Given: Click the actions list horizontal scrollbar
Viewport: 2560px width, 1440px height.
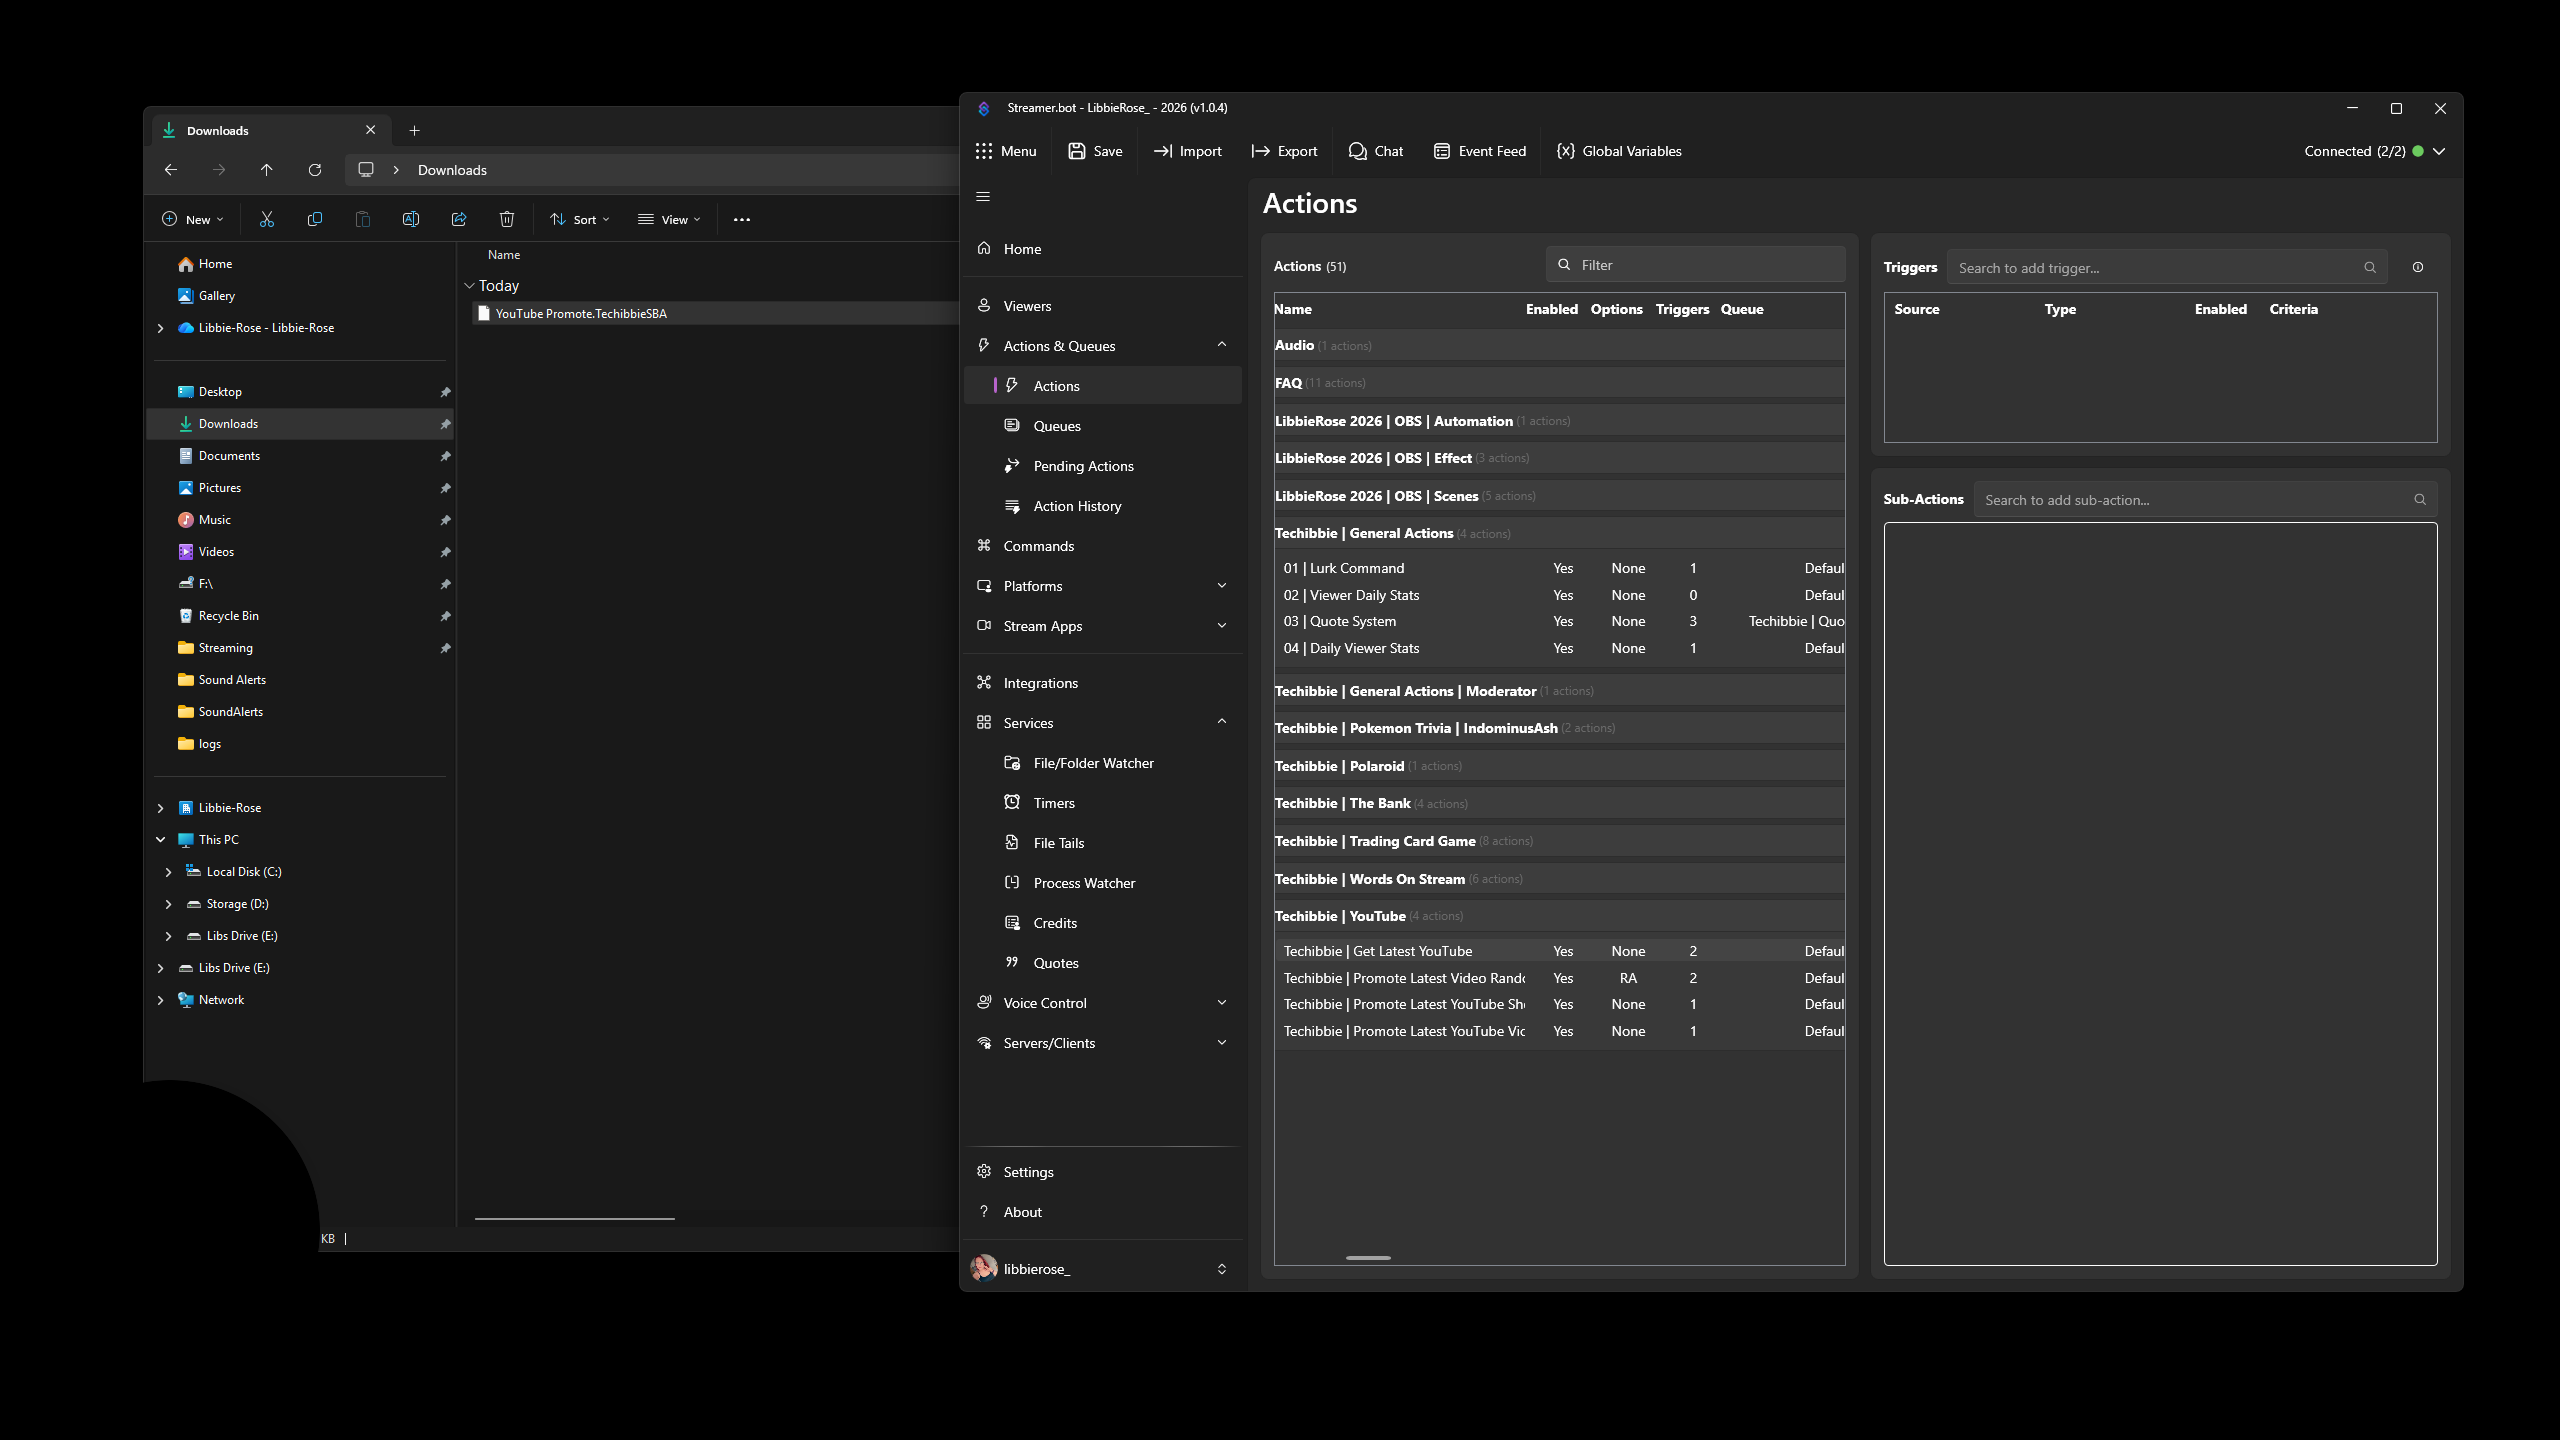Looking at the screenshot, I should pos(1368,1258).
